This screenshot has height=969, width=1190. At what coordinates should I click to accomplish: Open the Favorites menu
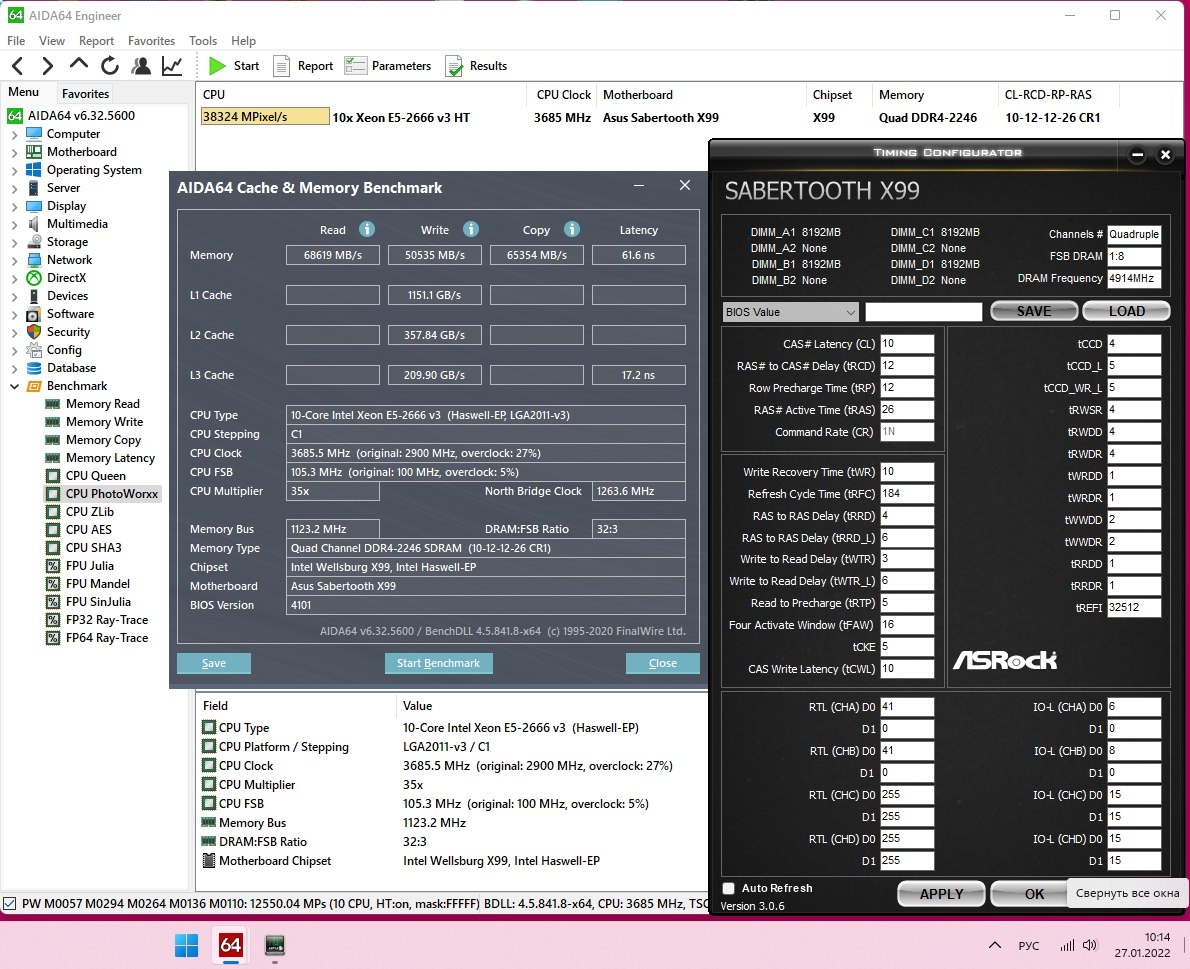(151, 41)
